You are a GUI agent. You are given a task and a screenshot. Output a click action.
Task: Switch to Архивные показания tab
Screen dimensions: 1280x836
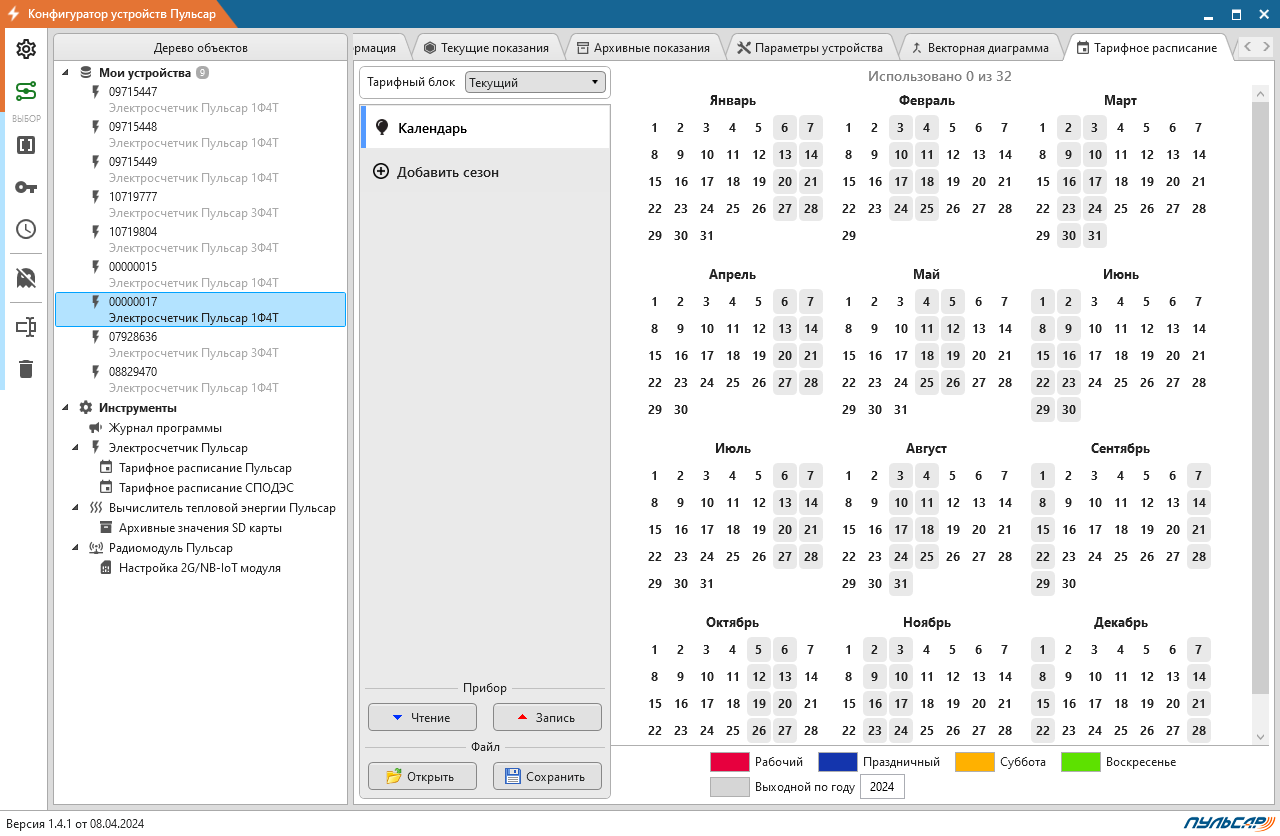pyautogui.click(x=643, y=47)
